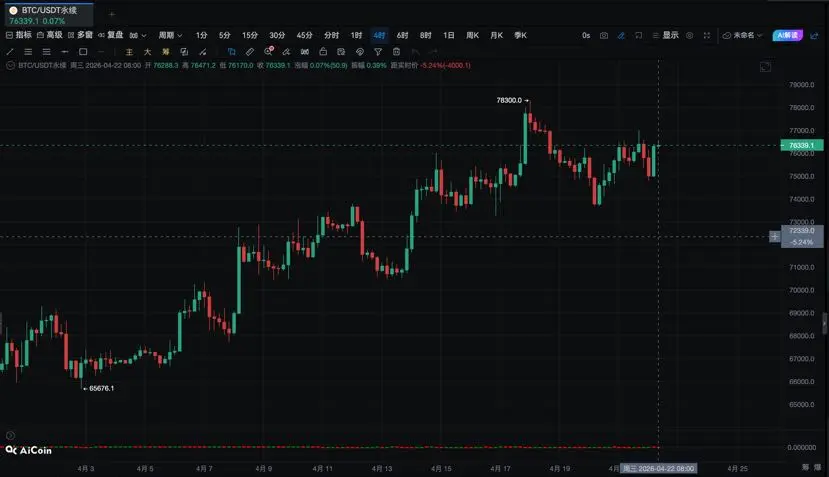Add a new chart tab
829x477 pixels.
pyautogui.click(x=112, y=14)
